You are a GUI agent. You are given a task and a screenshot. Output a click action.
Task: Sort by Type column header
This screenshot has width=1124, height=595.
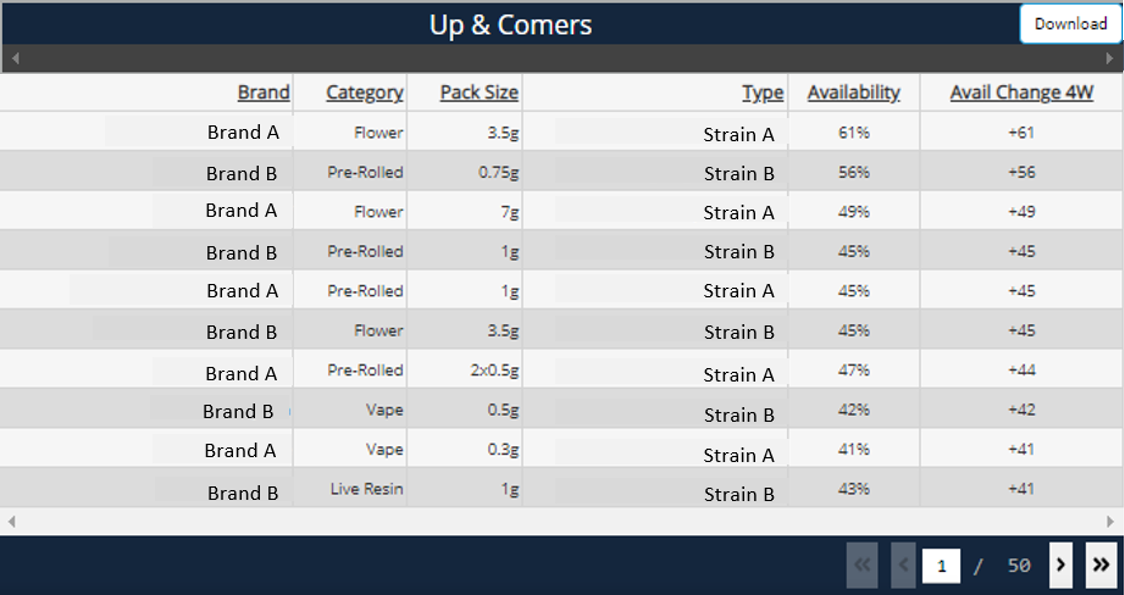tap(762, 93)
